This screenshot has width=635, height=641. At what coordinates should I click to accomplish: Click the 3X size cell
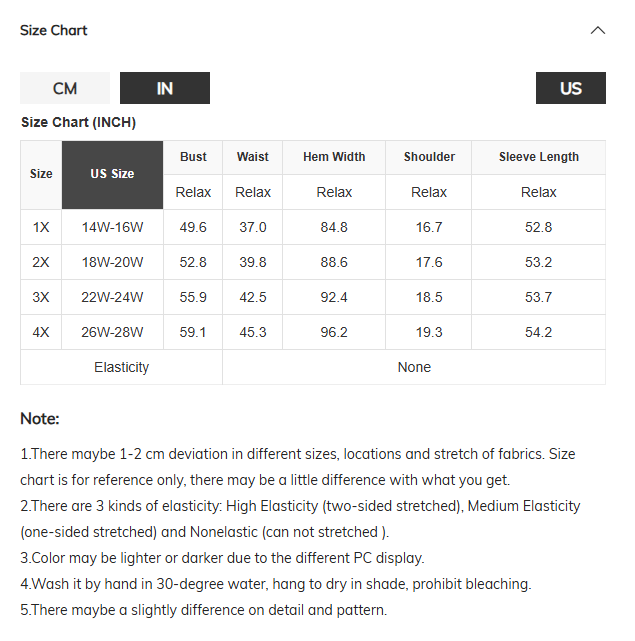point(41,297)
